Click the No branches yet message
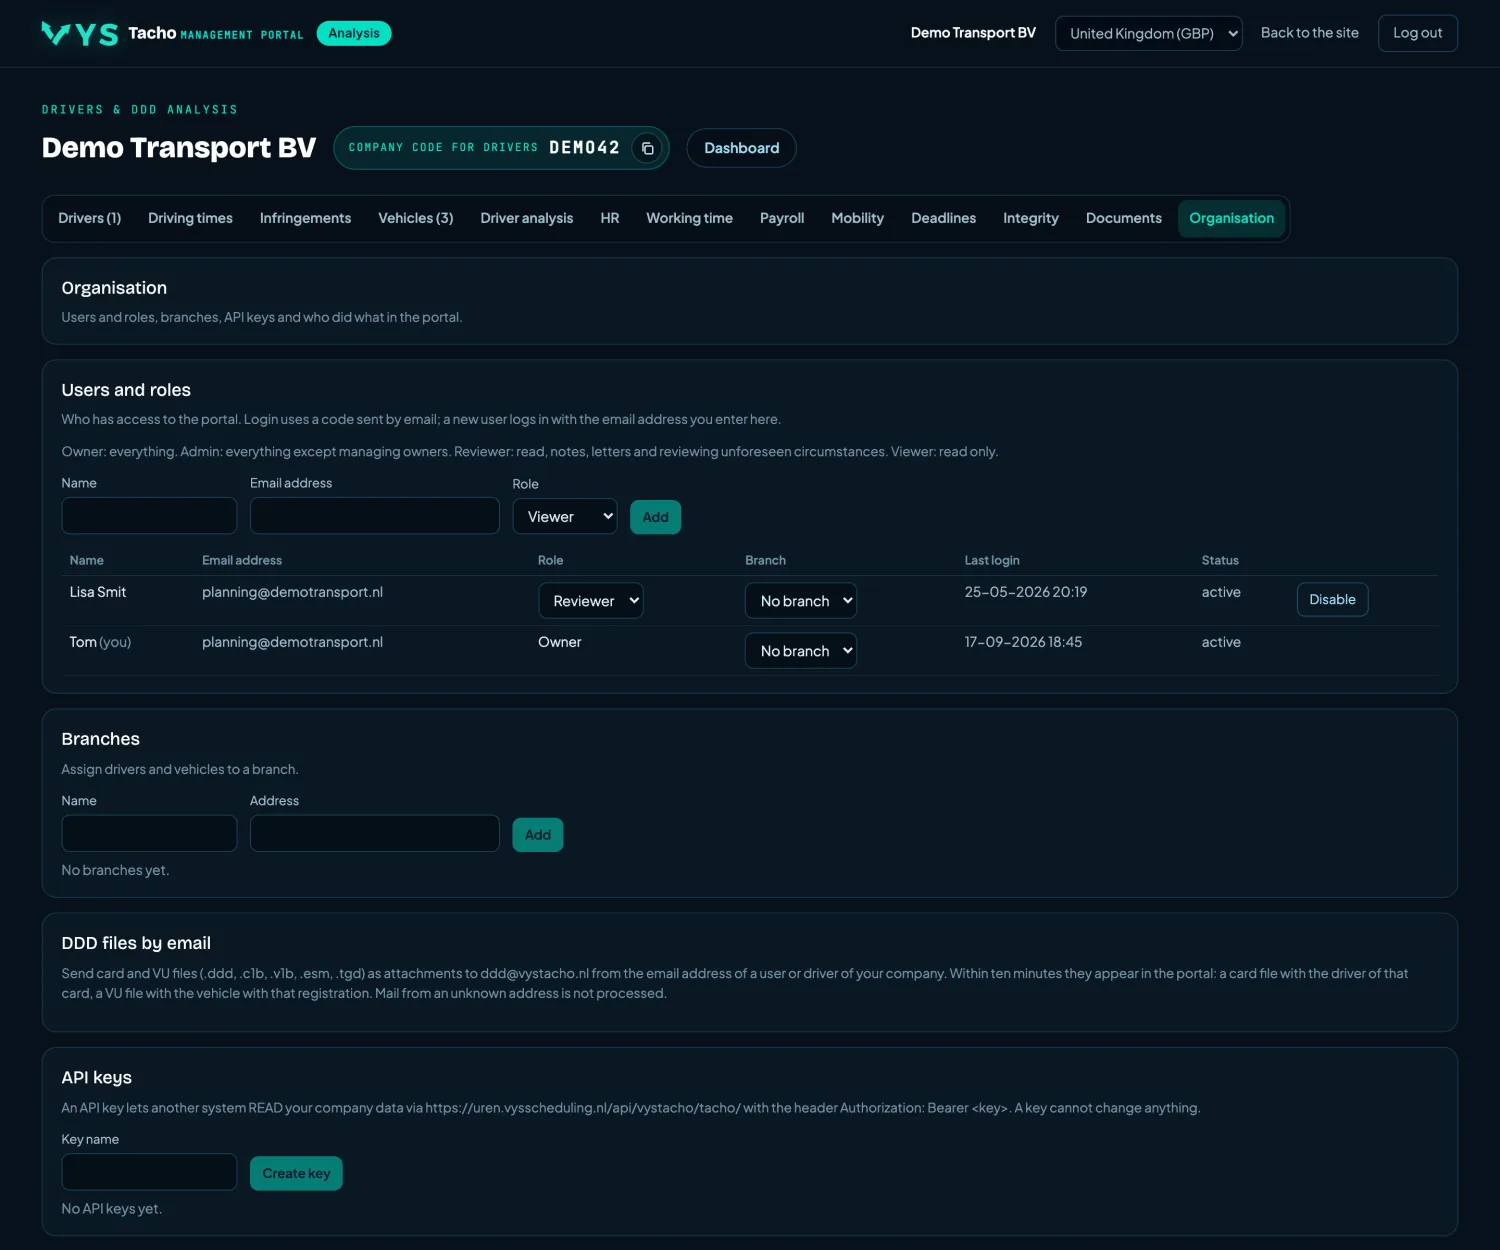The height and width of the screenshot is (1250, 1500). click(x=115, y=870)
